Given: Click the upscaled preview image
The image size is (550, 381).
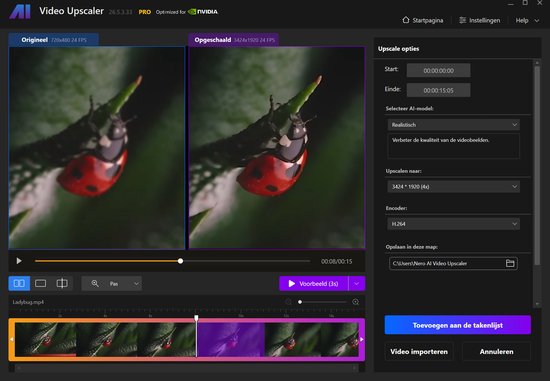Looking at the screenshot, I should pos(277,148).
